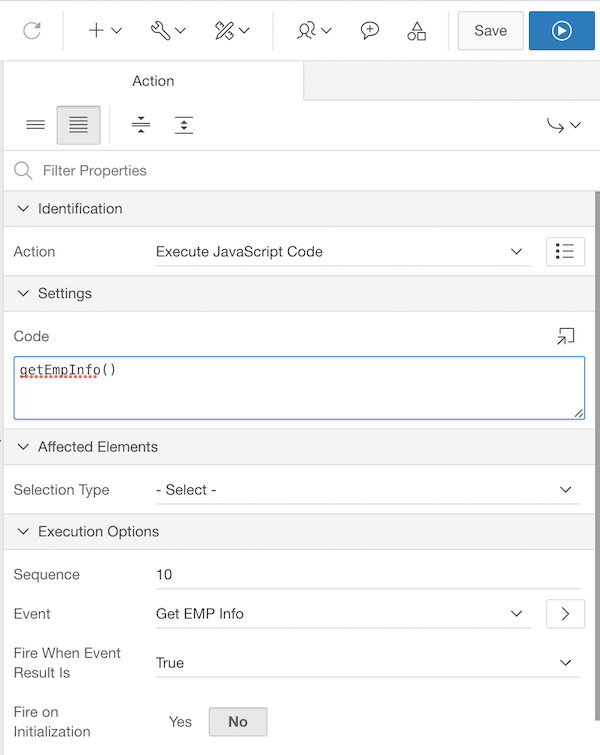Click the Run Page play button

click(x=562, y=31)
